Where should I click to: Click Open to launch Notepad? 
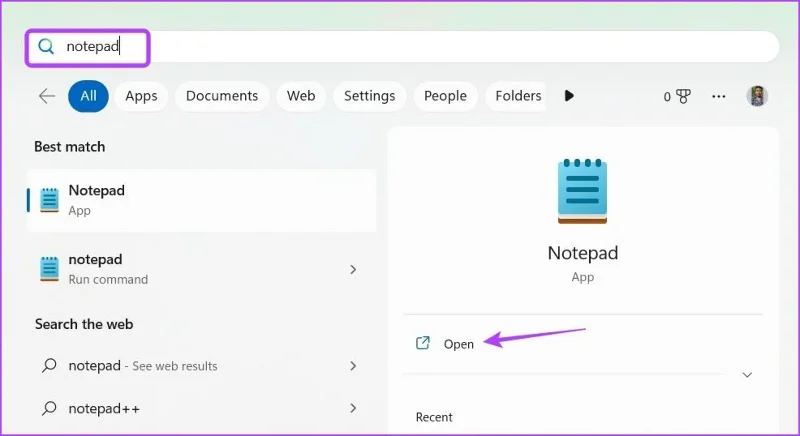tap(459, 344)
